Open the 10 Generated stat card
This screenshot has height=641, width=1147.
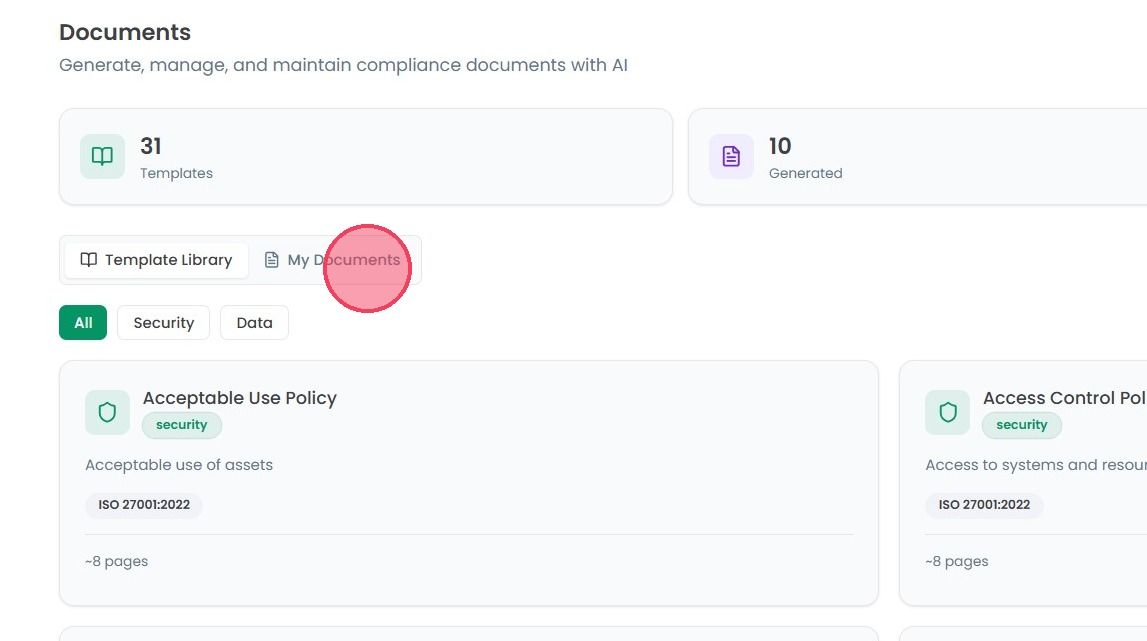[917, 157]
